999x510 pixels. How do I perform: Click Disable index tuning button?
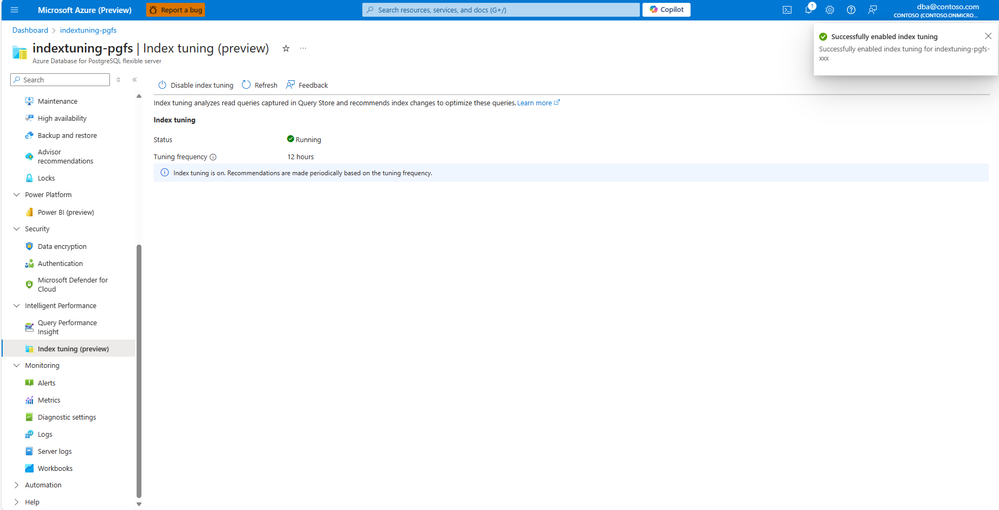click(x=196, y=85)
